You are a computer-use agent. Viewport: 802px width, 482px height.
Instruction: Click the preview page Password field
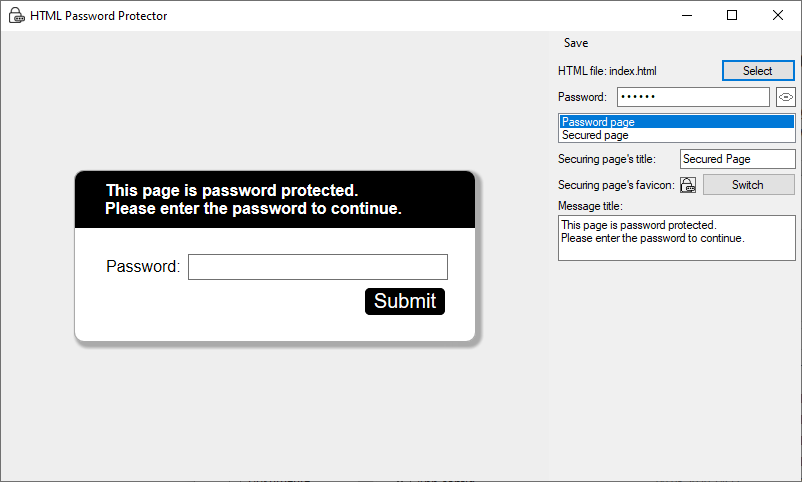pos(317,267)
